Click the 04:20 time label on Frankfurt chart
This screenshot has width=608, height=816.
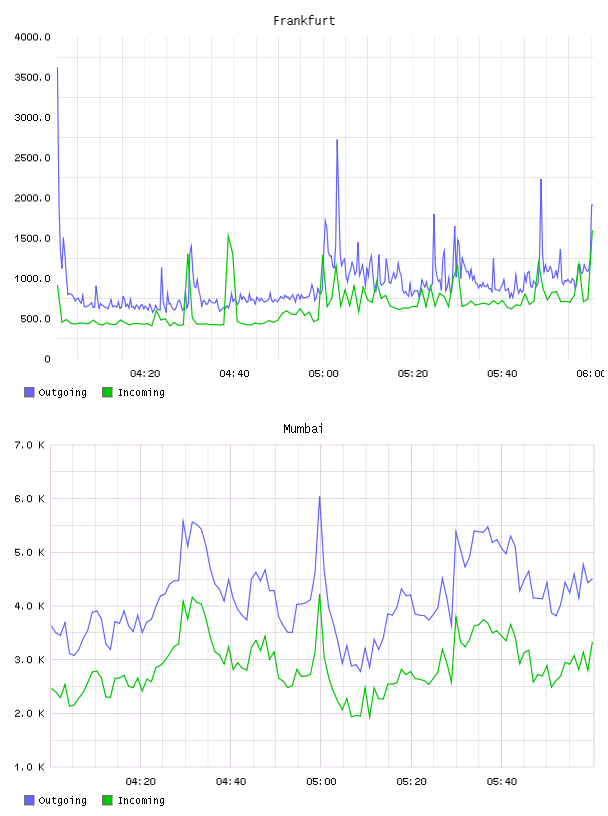pos(145,374)
